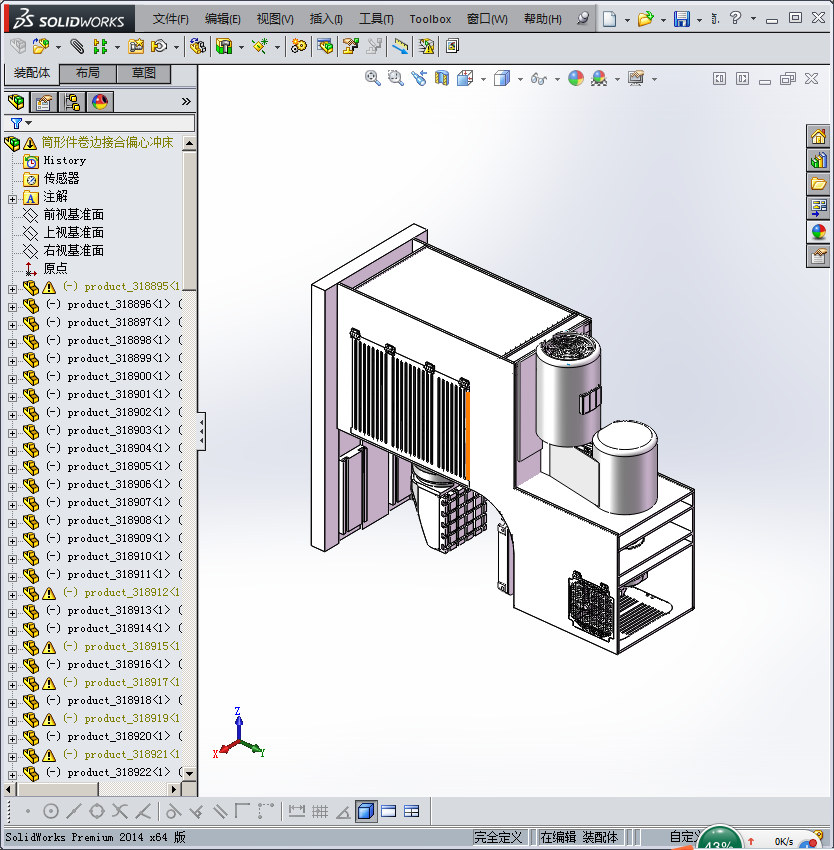Expand the product_318900 component node

(12, 379)
